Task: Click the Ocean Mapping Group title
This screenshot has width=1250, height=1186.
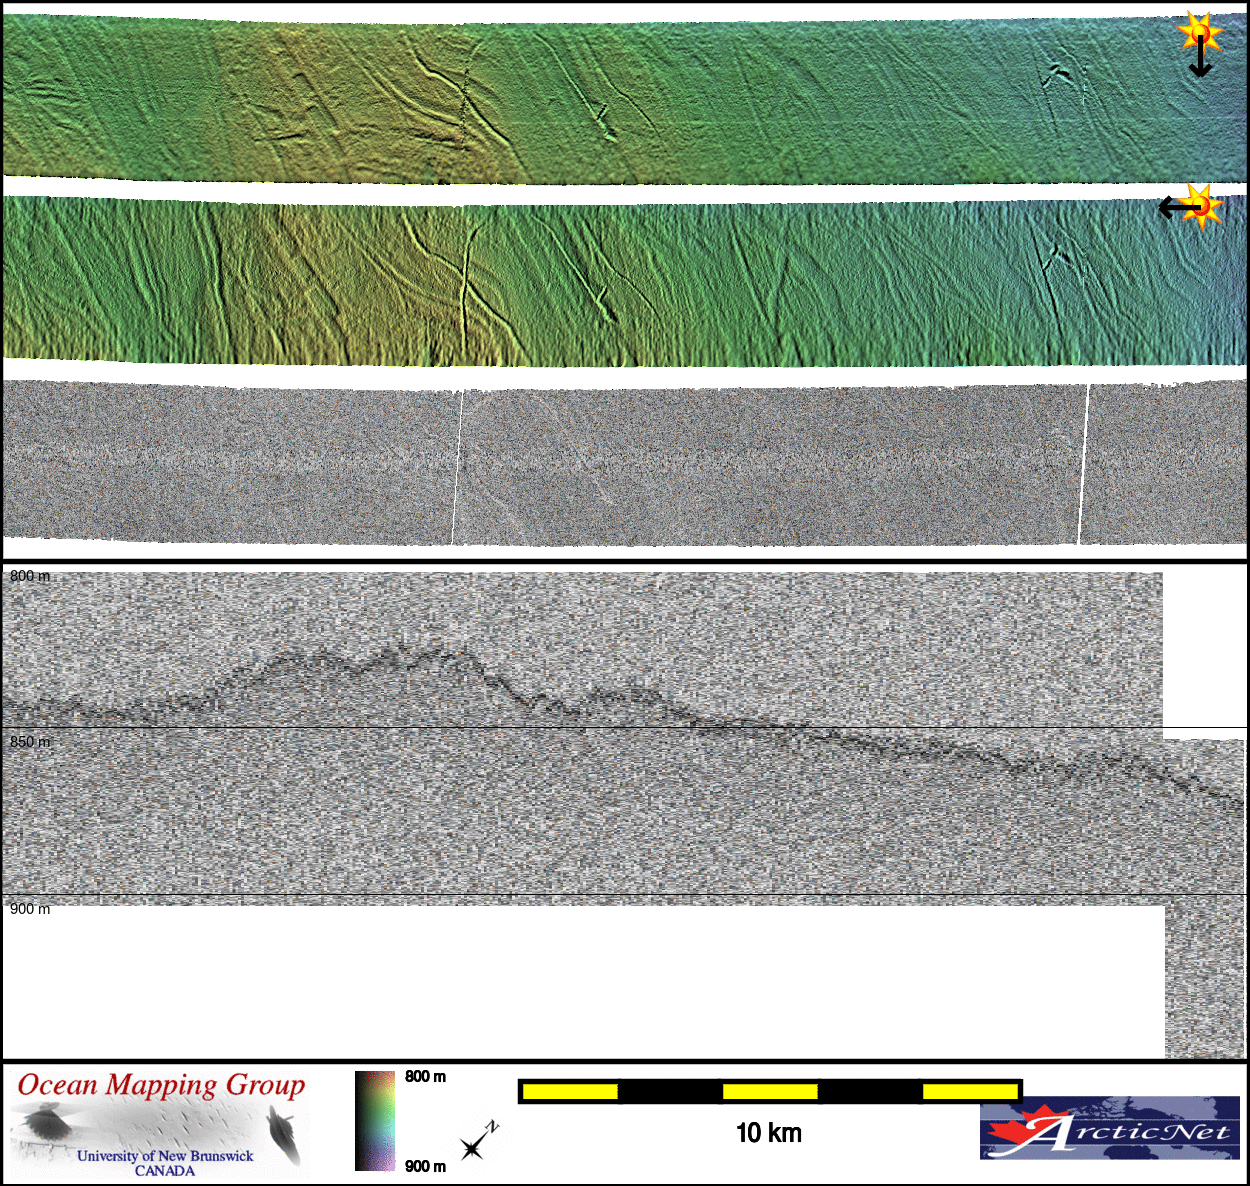Action: pos(161,1085)
